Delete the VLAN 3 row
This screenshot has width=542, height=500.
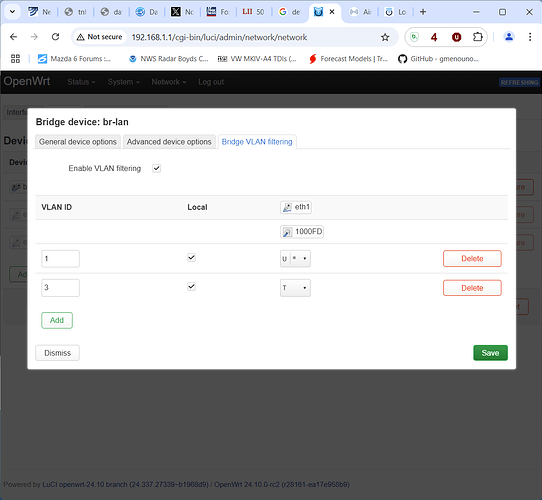[472, 288]
